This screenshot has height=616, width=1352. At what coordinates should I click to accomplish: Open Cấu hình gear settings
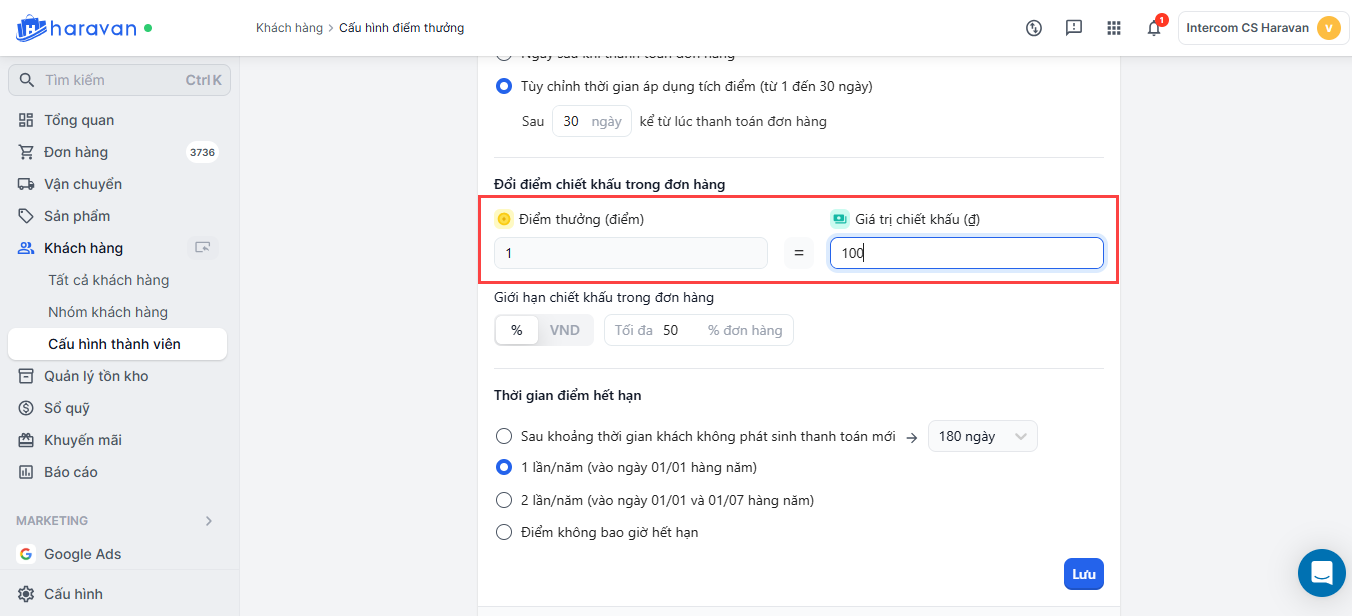[73, 594]
